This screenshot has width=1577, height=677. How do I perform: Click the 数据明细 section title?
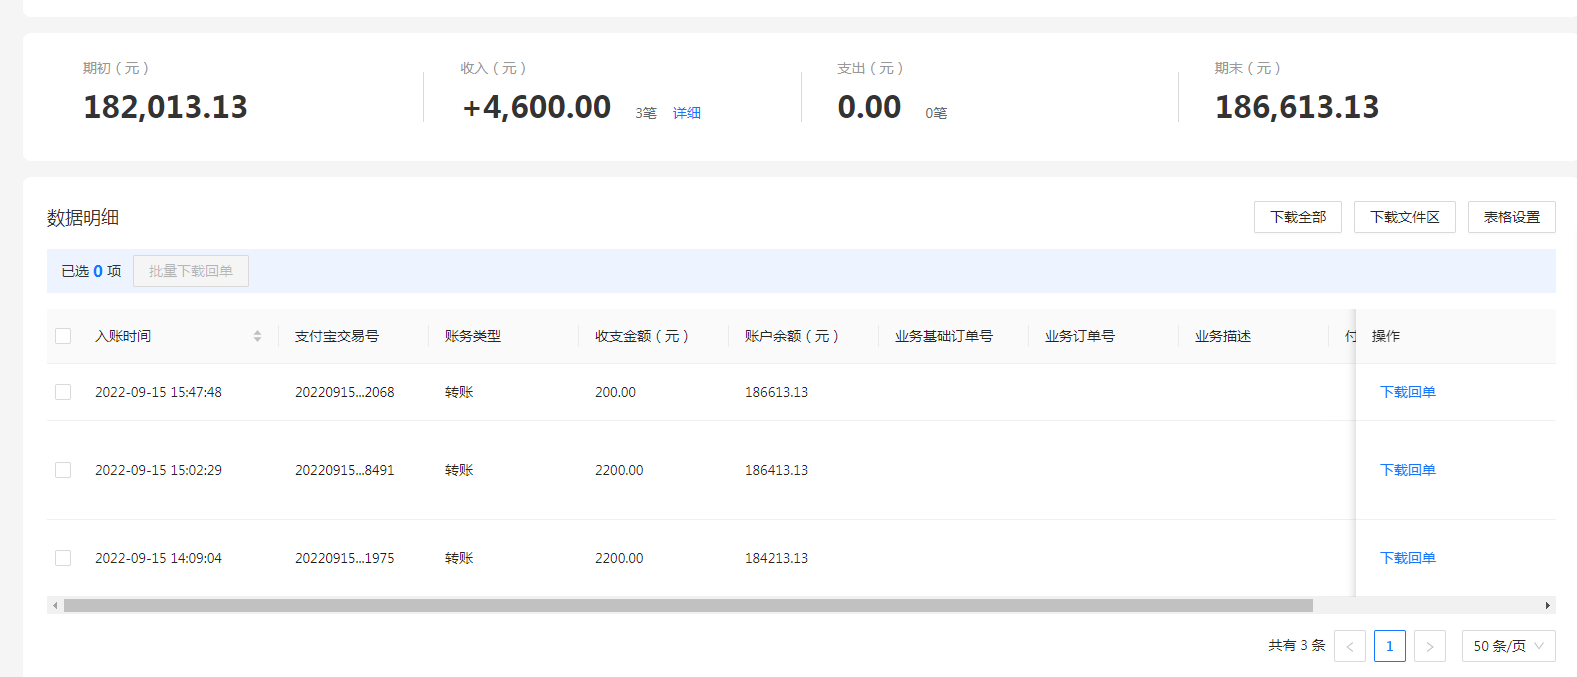pyautogui.click(x=83, y=218)
